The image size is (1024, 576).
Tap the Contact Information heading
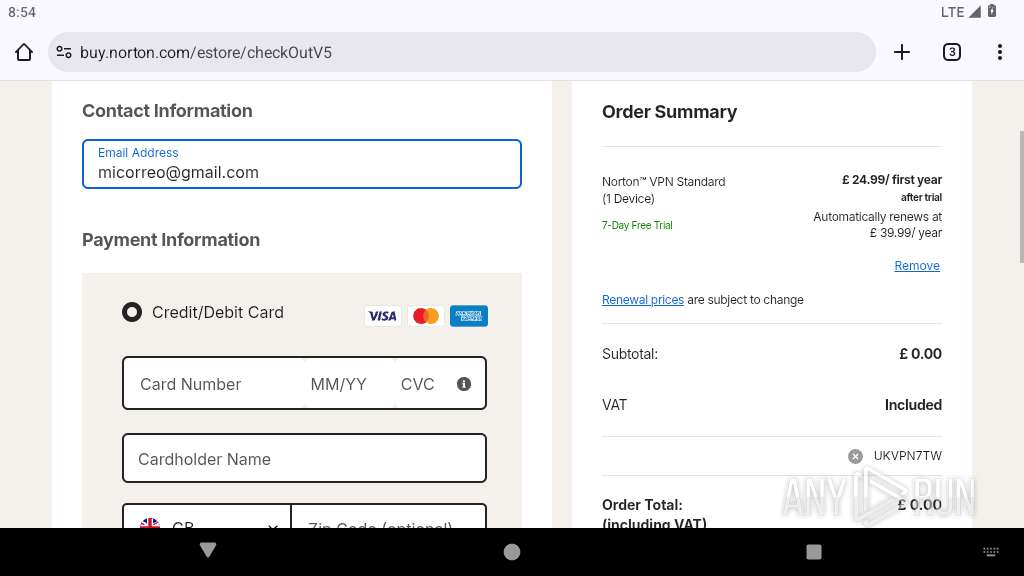pos(167,111)
